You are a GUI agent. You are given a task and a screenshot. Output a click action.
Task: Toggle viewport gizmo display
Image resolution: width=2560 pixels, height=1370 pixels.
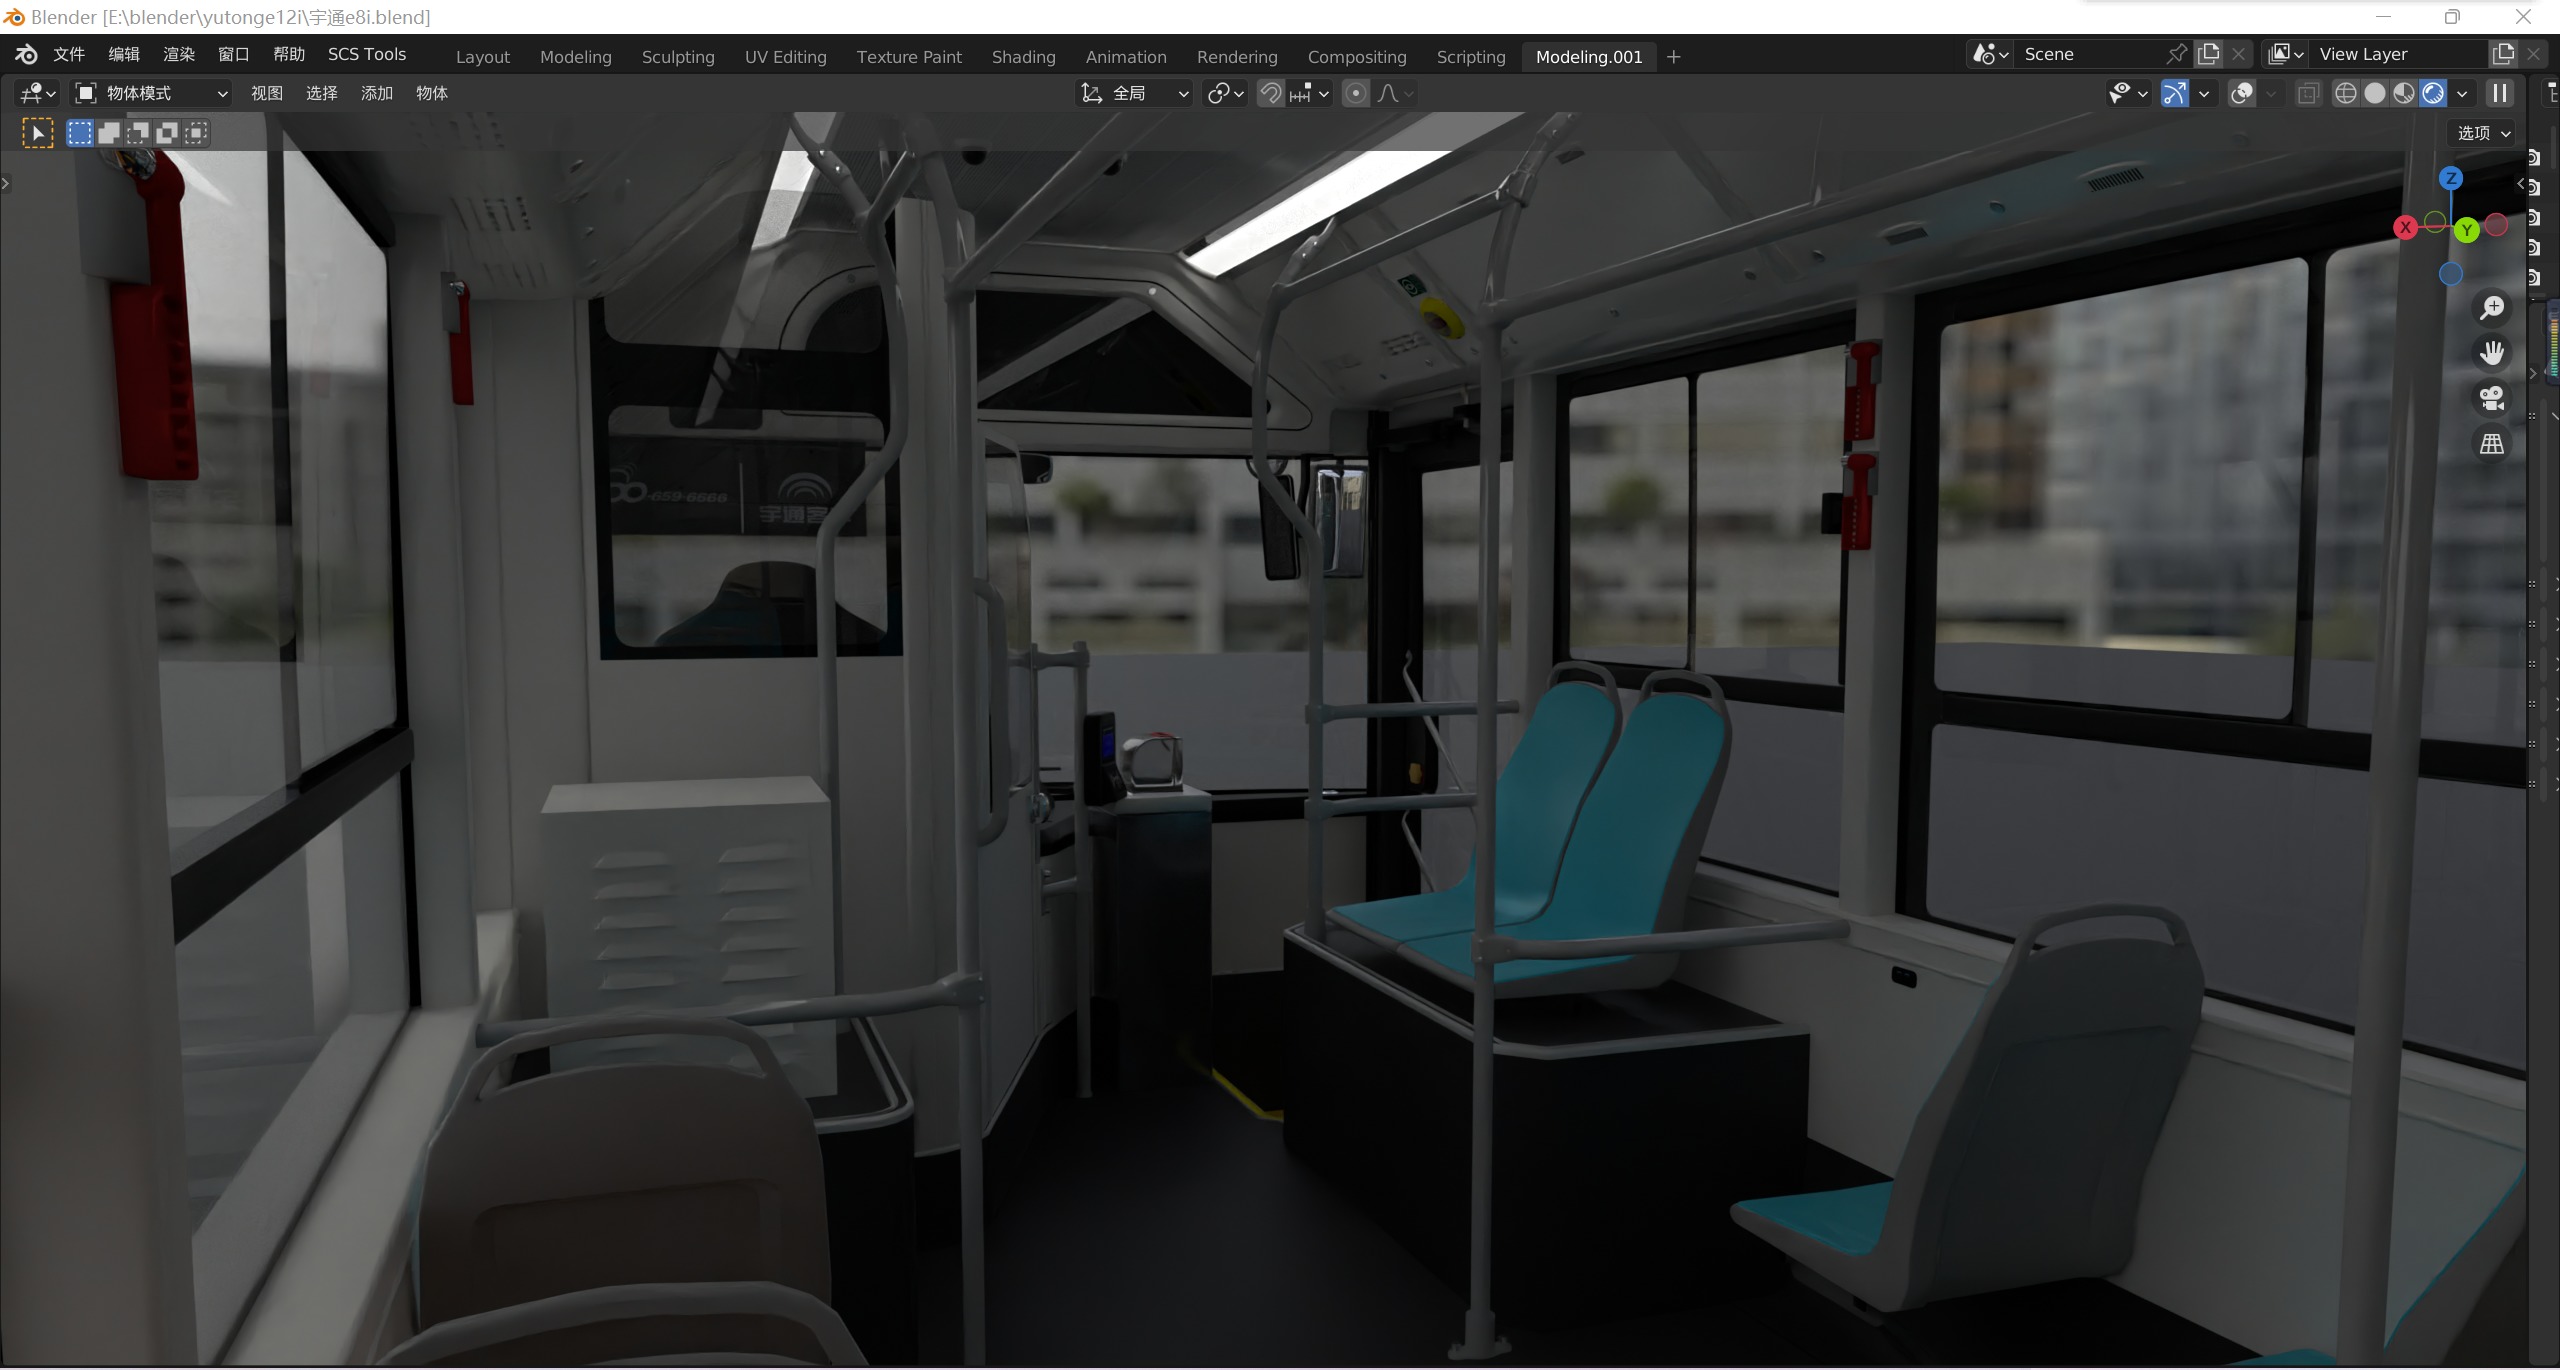(2174, 93)
